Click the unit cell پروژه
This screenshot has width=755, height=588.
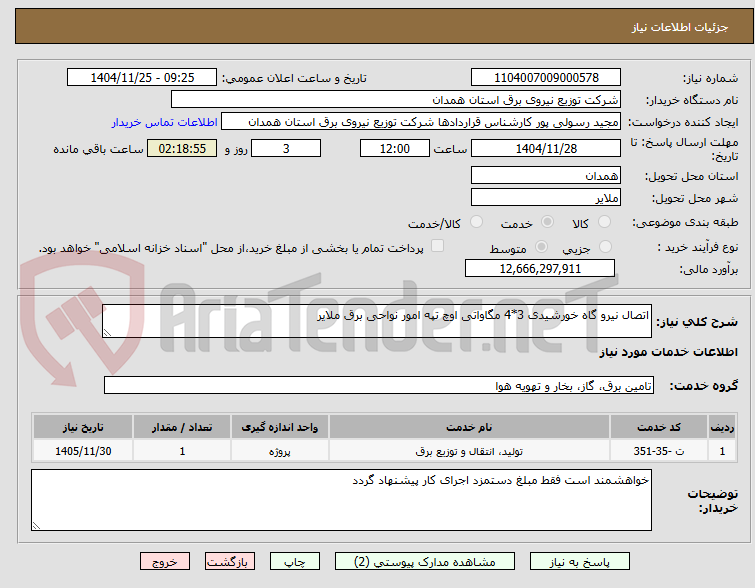(x=280, y=451)
